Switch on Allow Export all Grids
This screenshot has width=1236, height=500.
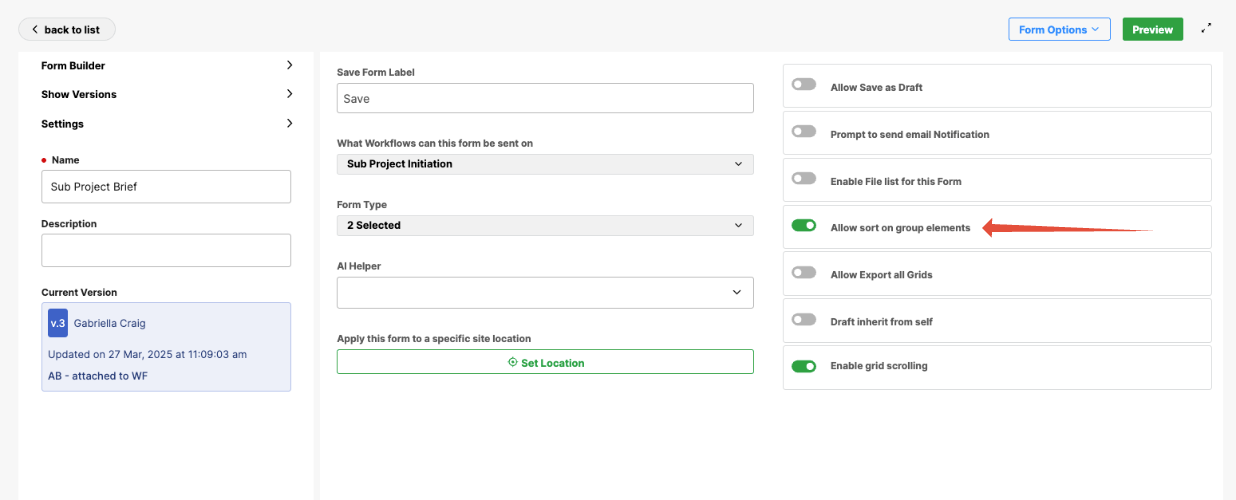tap(804, 273)
